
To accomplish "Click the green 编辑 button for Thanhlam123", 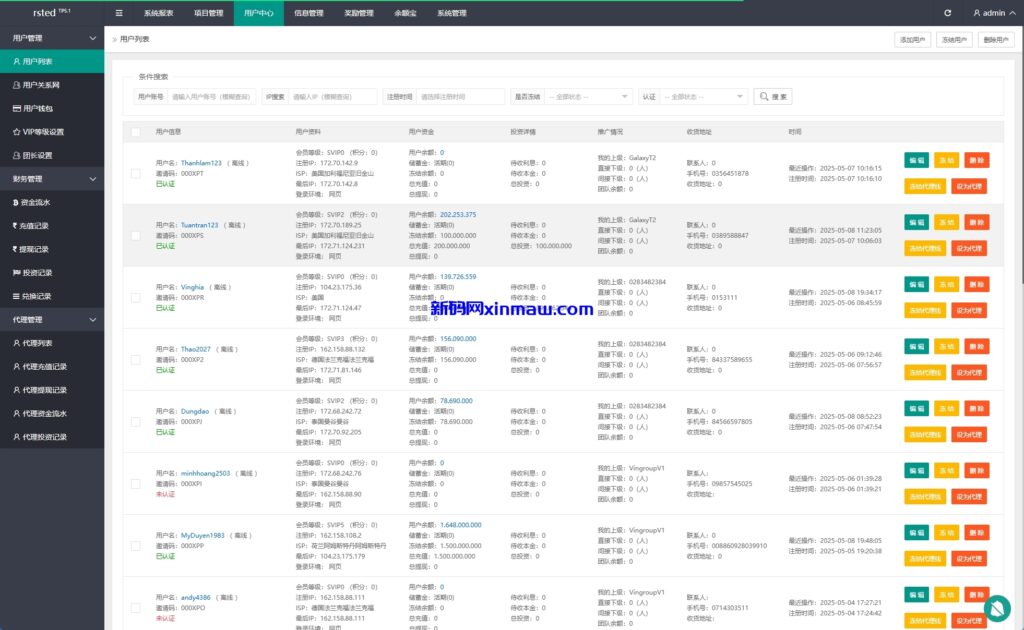I will 916,160.
